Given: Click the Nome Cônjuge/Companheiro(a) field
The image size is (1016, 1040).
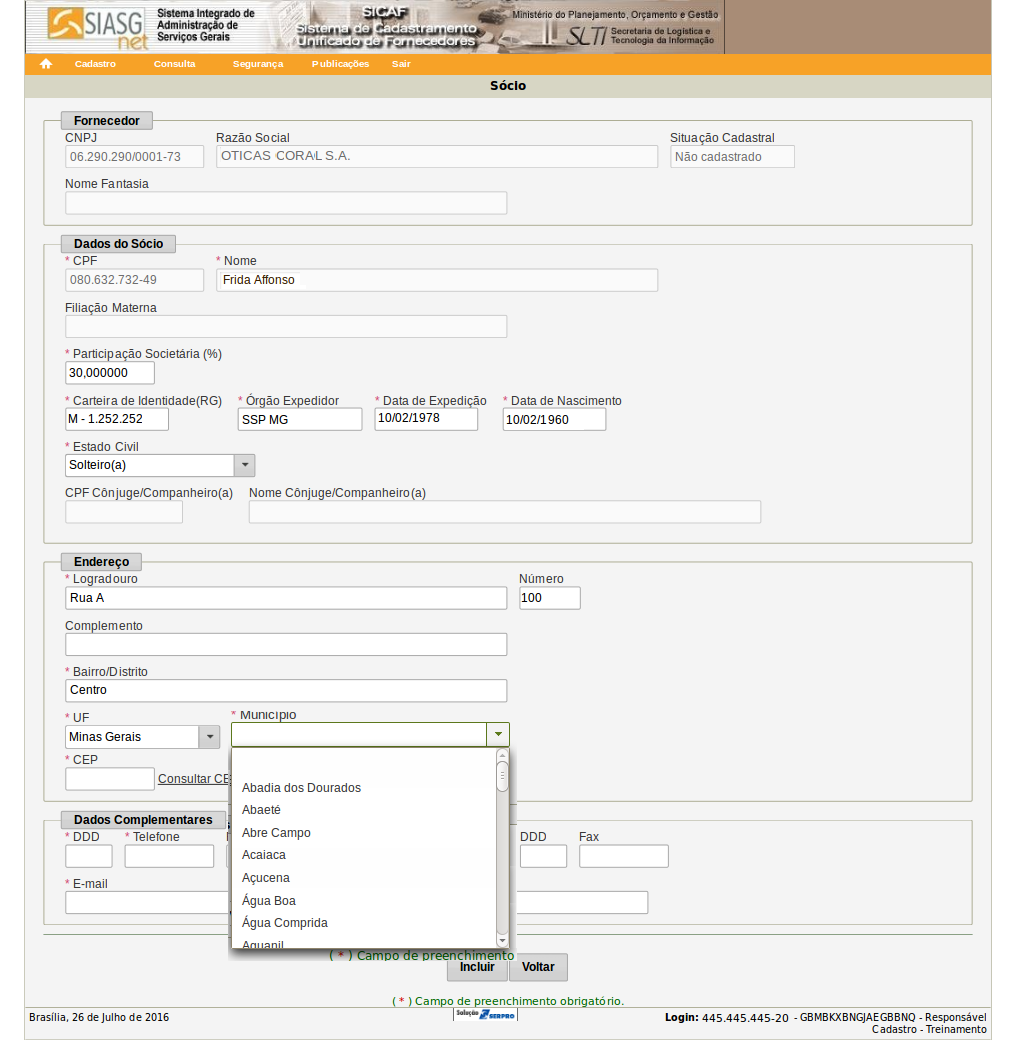Looking at the screenshot, I should pyautogui.click(x=505, y=512).
